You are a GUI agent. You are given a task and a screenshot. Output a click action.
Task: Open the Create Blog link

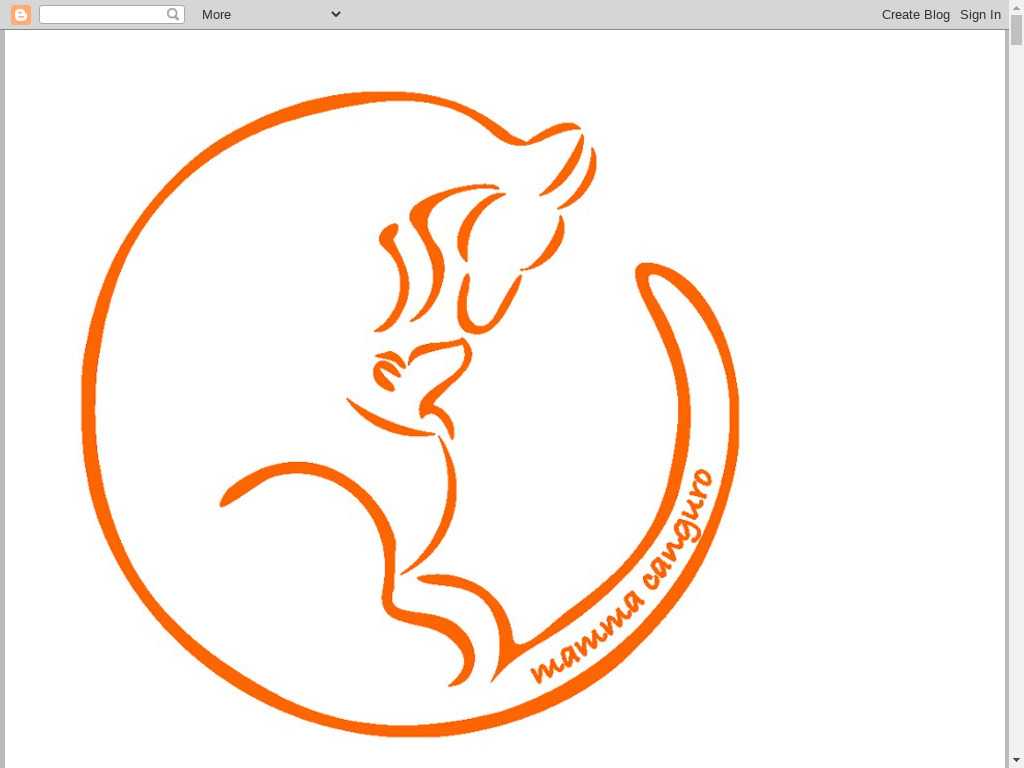coord(915,14)
